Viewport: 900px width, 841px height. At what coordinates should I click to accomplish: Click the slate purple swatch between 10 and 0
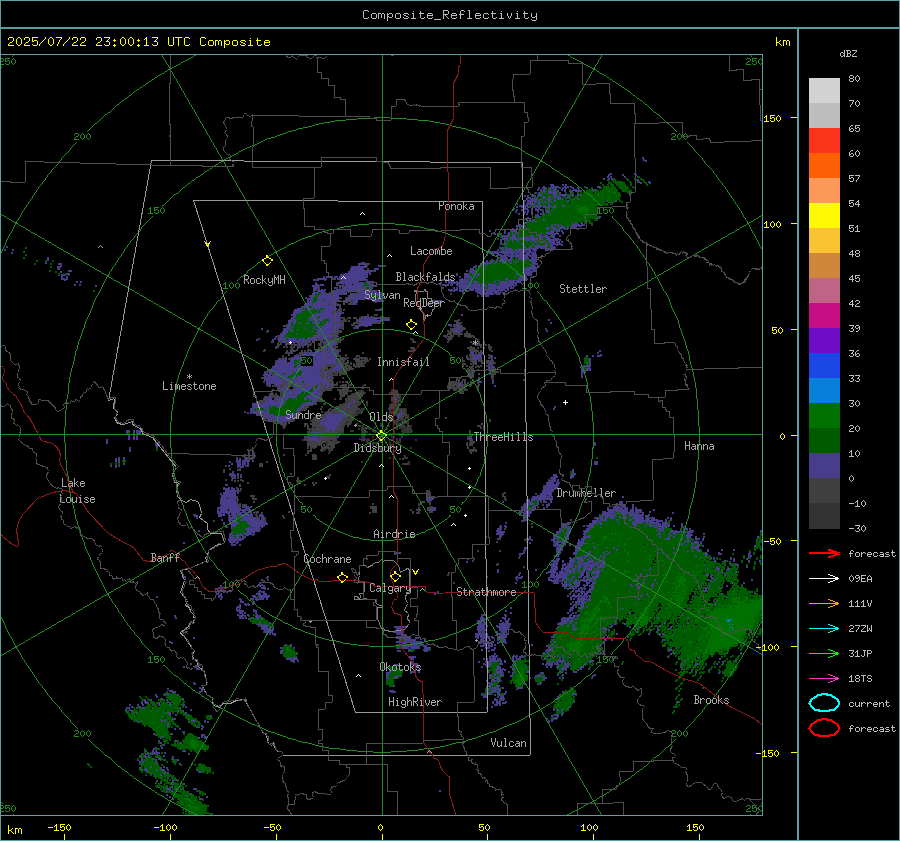824,466
